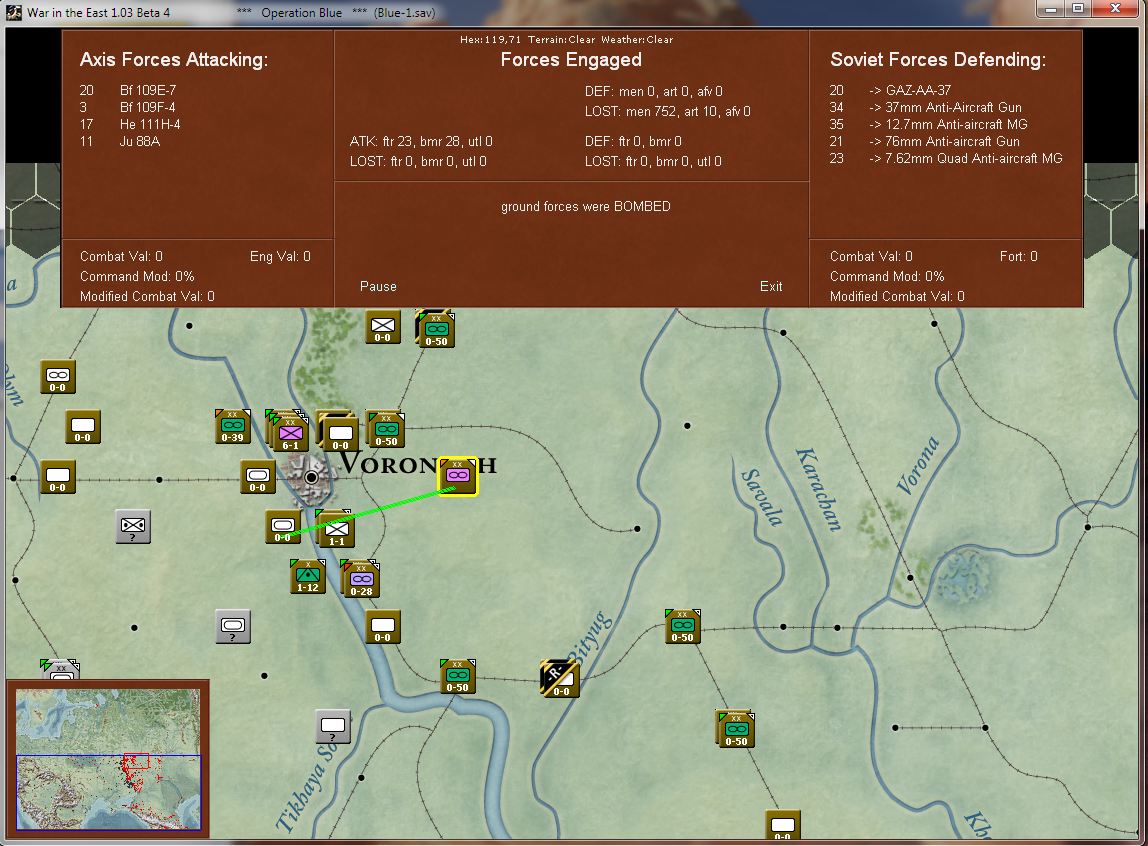The width and height of the screenshot is (1148, 846).
Task: Click 'LOST: men 752, art 10, afv 0' line
Action: (x=668, y=111)
